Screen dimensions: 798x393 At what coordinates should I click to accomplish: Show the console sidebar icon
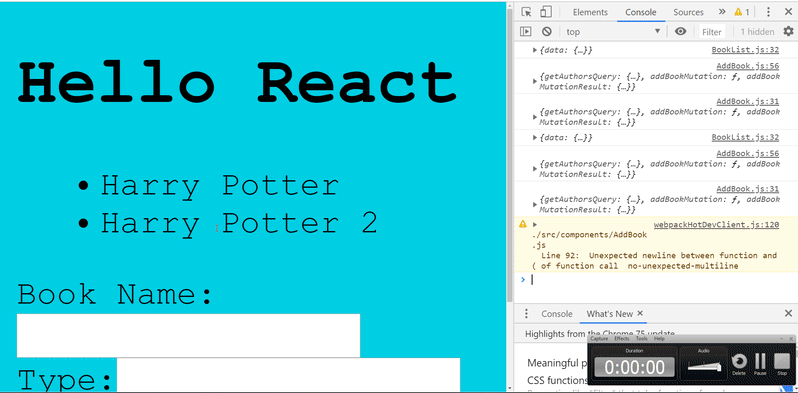[525, 32]
